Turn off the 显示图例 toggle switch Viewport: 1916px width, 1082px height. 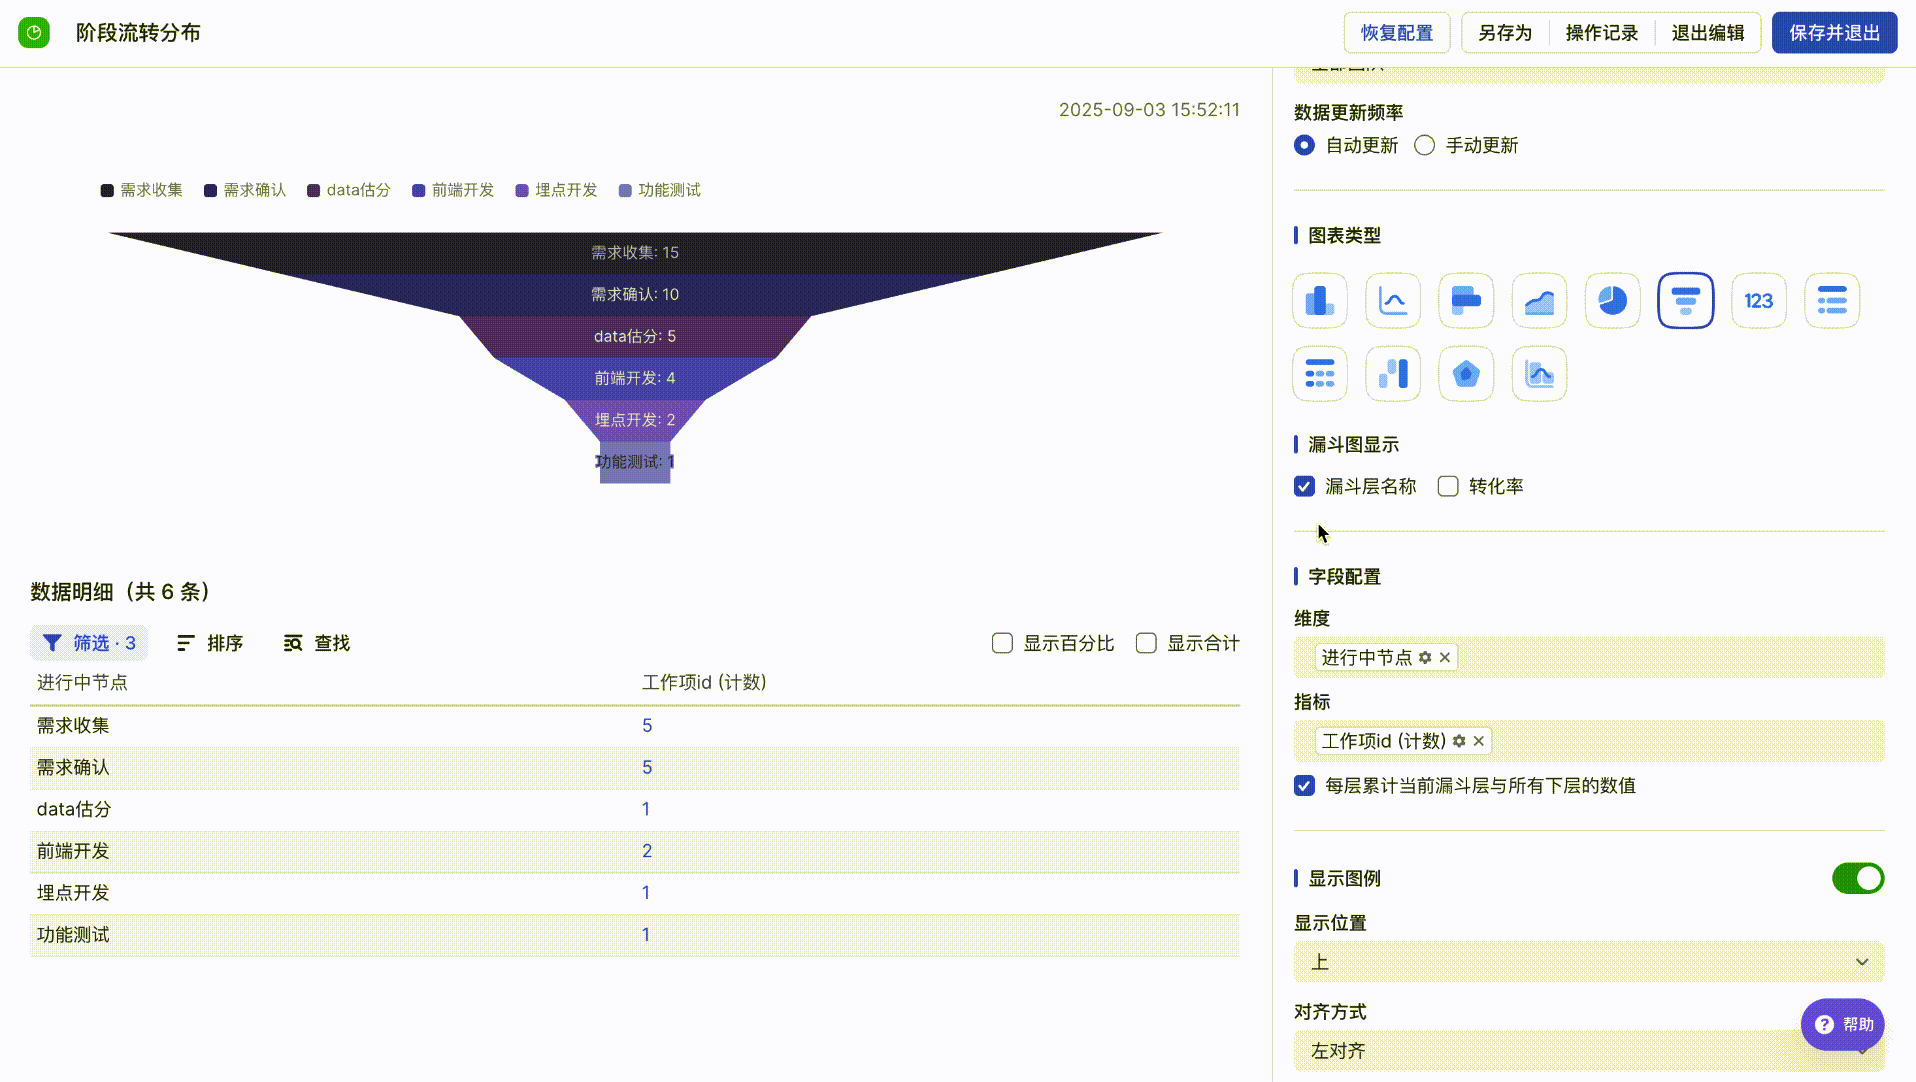click(x=1858, y=878)
